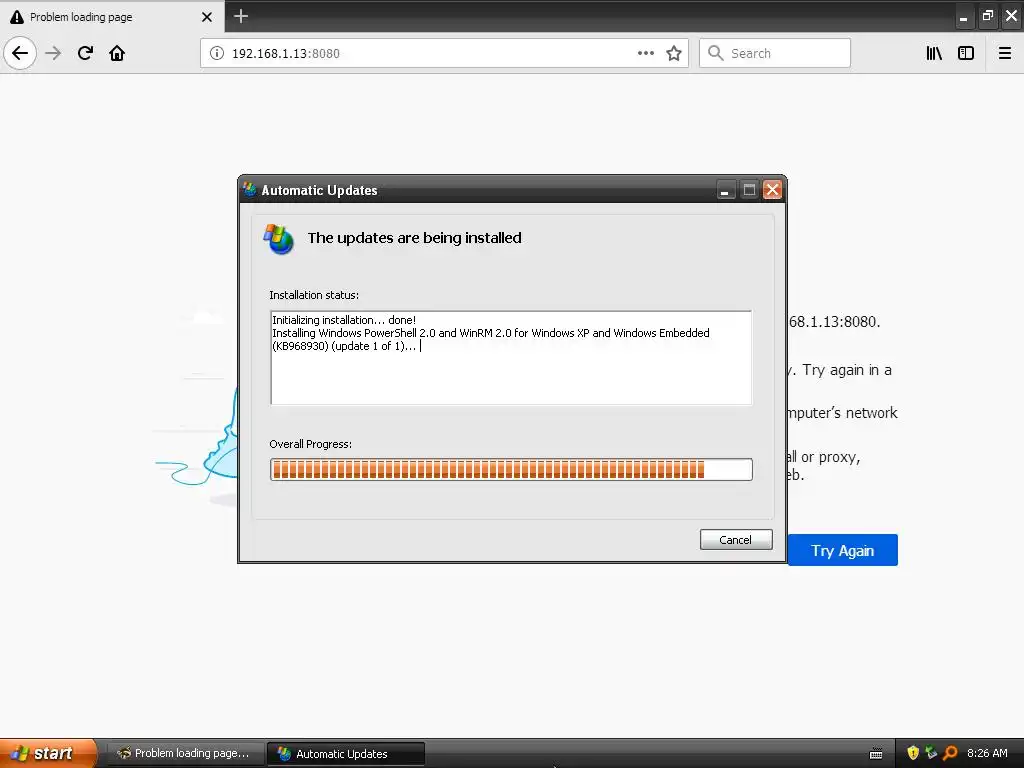The height and width of the screenshot is (768, 1024).
Task: Click inside the Search field
Action: [775, 53]
